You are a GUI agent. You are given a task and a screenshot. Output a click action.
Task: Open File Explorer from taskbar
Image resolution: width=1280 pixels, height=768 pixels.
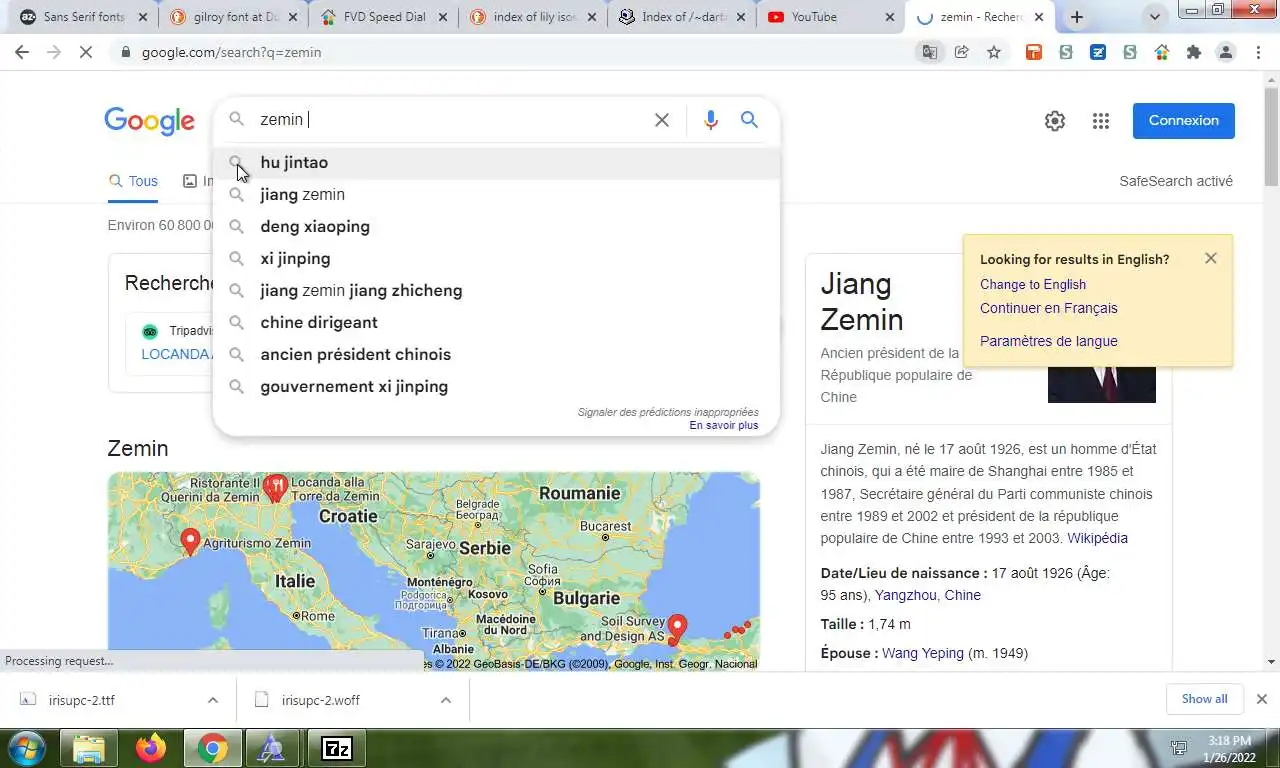coord(89,748)
